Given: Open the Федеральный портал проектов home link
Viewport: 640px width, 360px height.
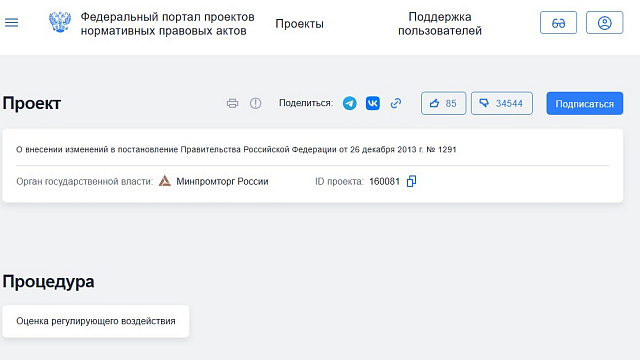Looking at the screenshot, I should pos(167,24).
